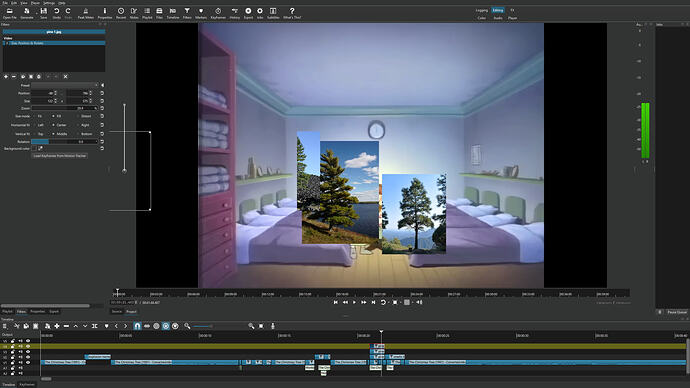This screenshot has height=388, width=690.
Task: Select the Fit size mode radio
Action: click(x=35, y=116)
